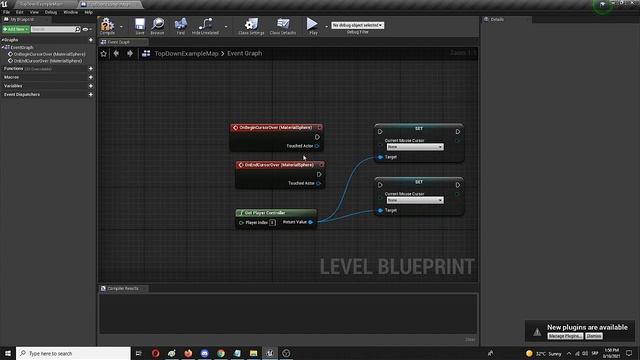
Task: Add new graph with Graphs plus button
Action: 91,40
